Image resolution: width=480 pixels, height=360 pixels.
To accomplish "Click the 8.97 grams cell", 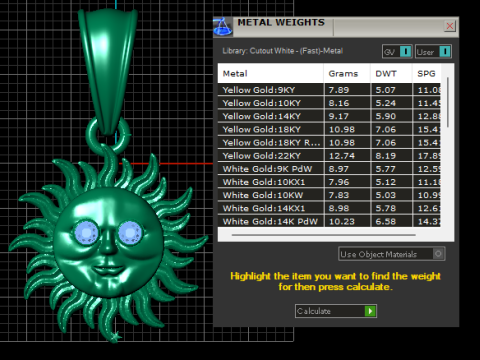I will (347, 169).
